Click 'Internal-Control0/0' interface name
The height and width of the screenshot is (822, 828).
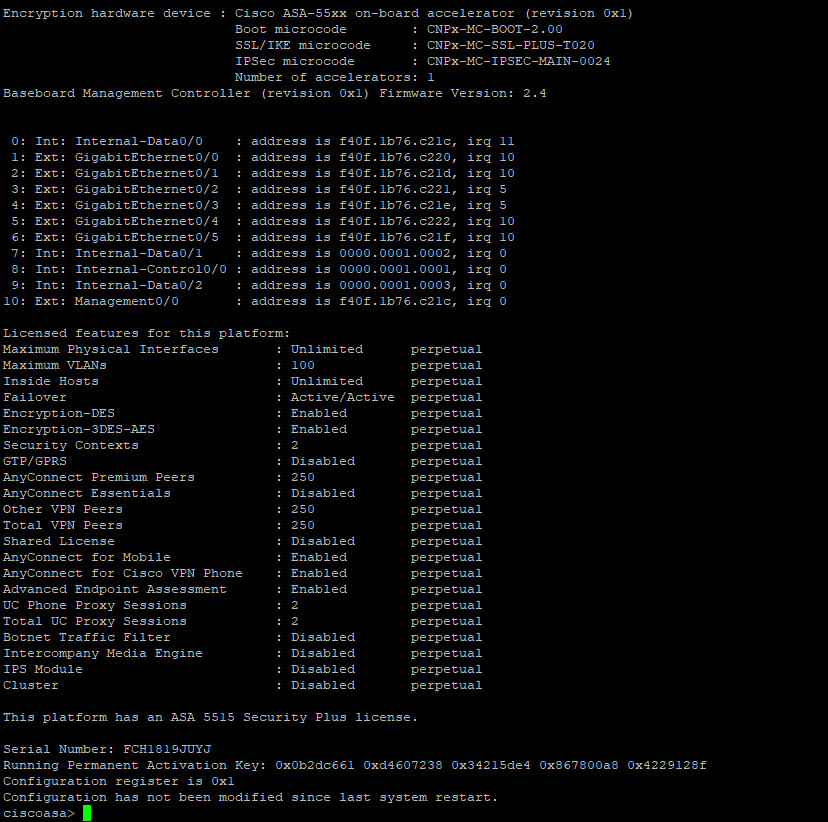click(x=151, y=269)
